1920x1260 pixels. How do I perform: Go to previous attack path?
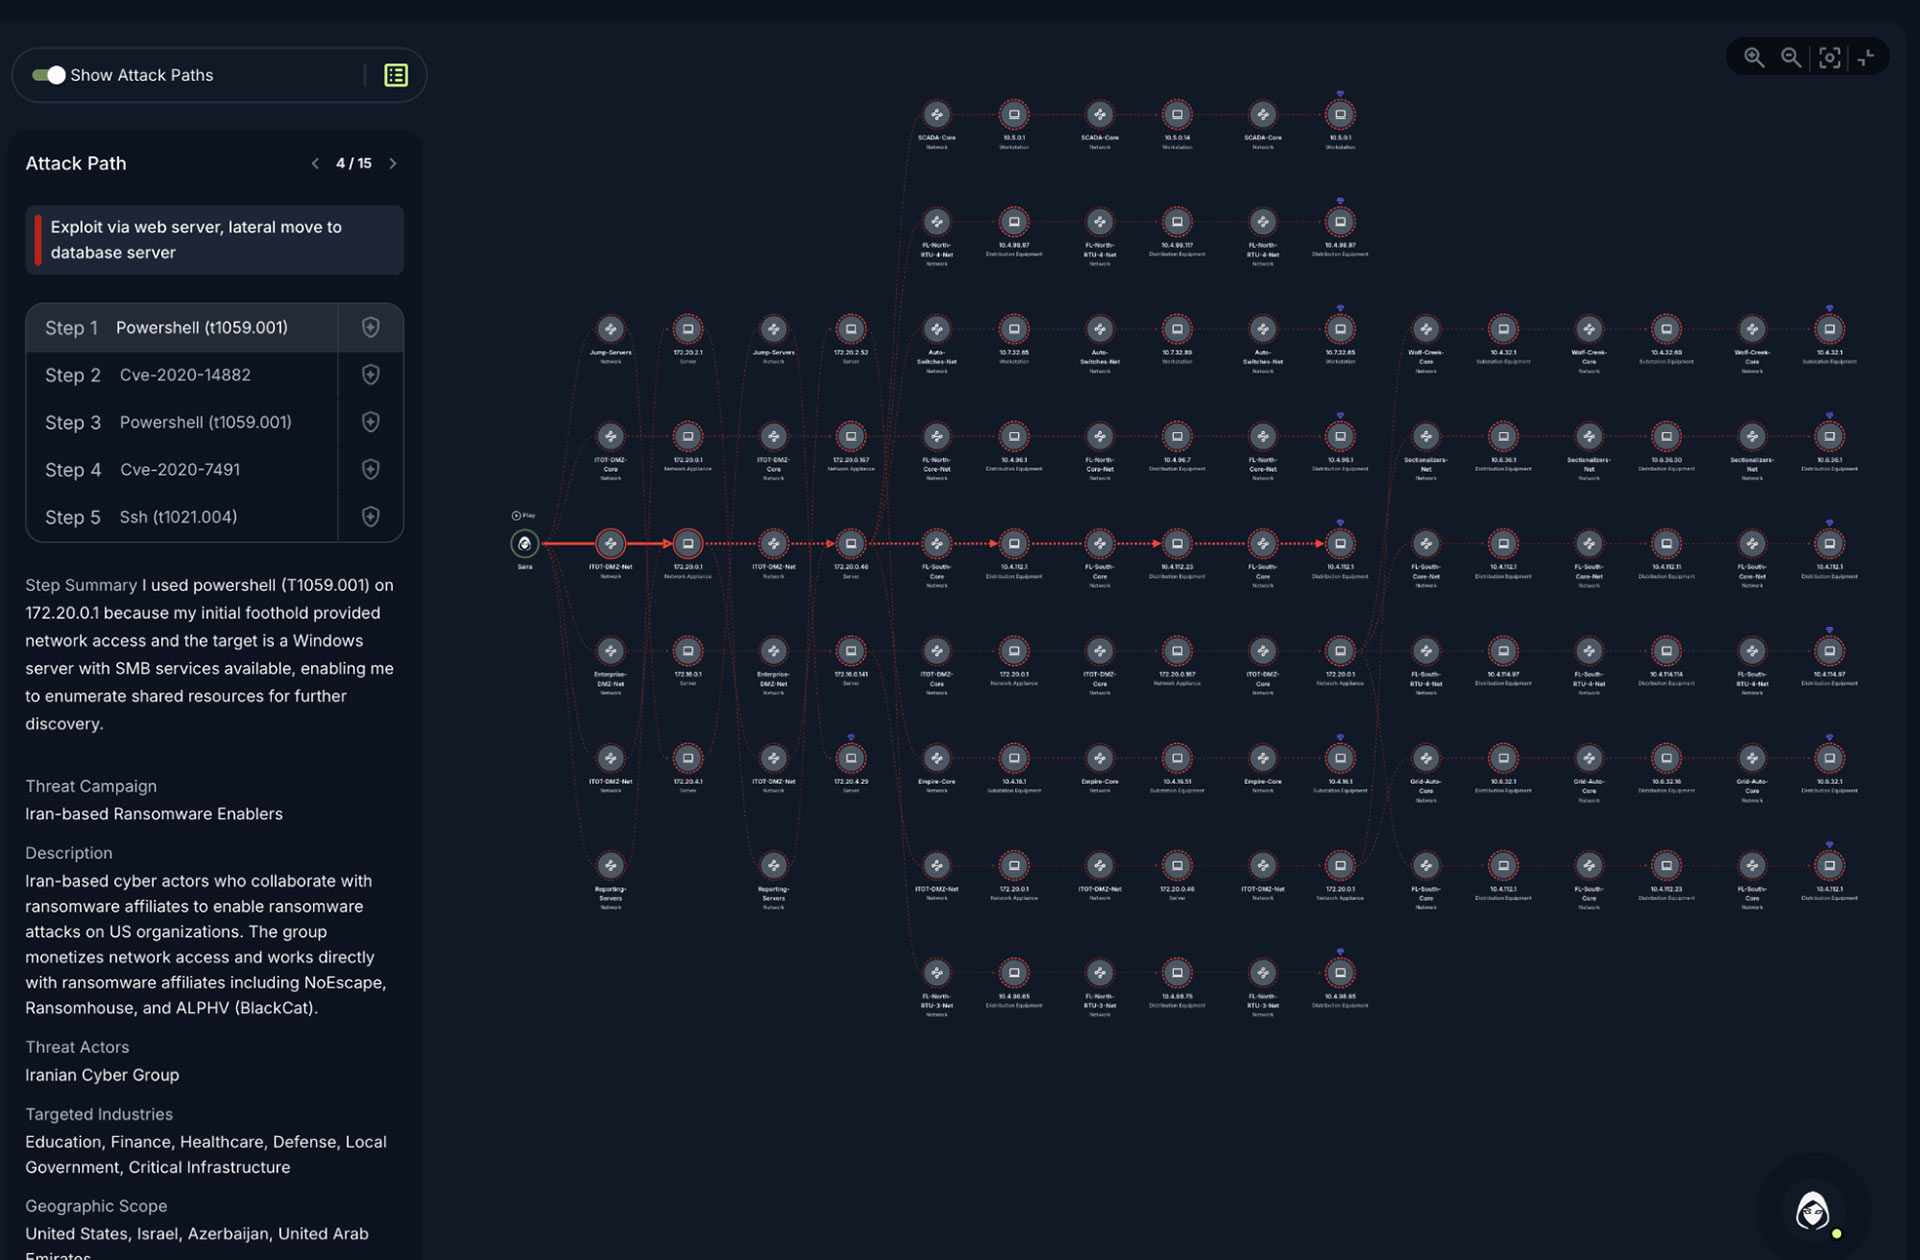(x=315, y=164)
